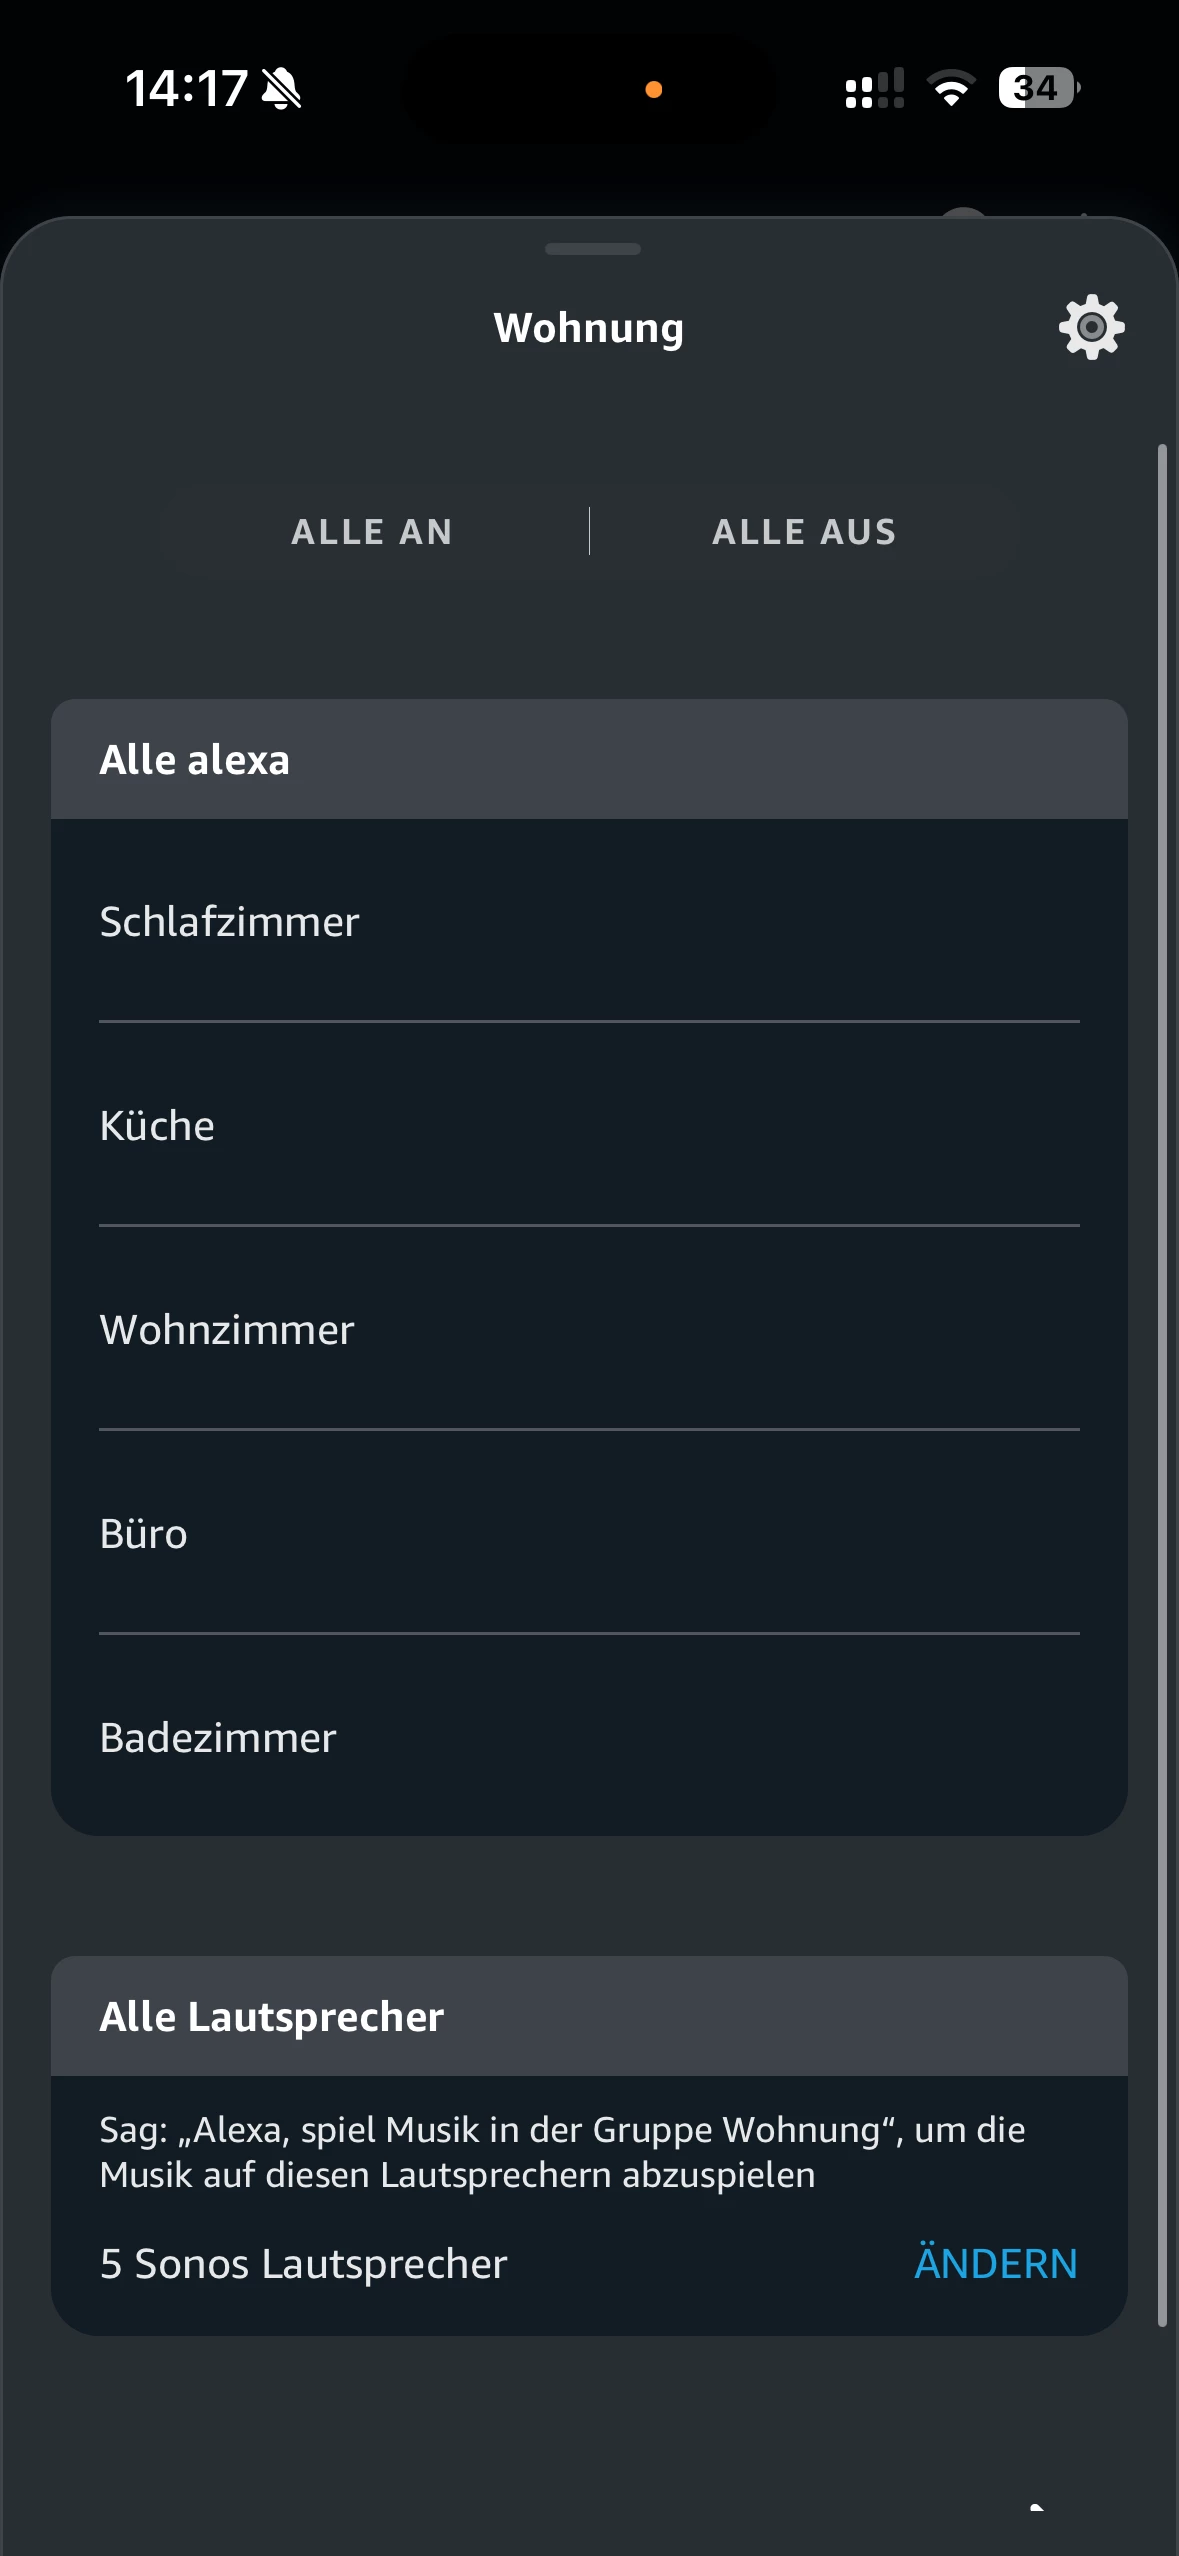Tap the 14:17 clock in status bar

(x=186, y=88)
